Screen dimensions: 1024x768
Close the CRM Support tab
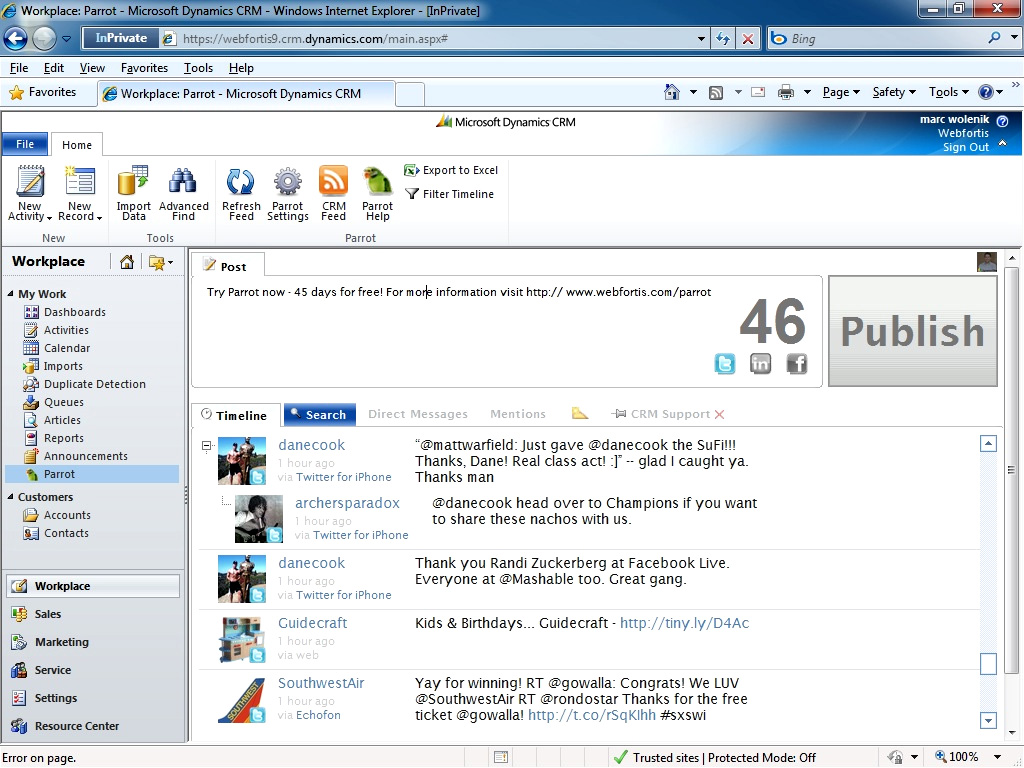[720, 414]
